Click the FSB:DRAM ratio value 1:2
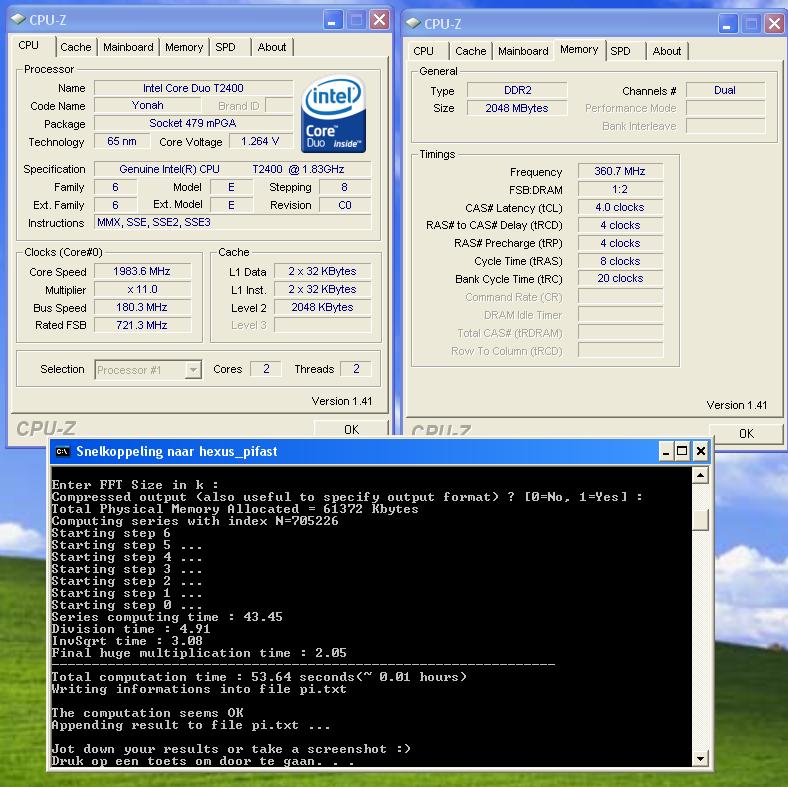Screen dimensions: 788x787 620,189
